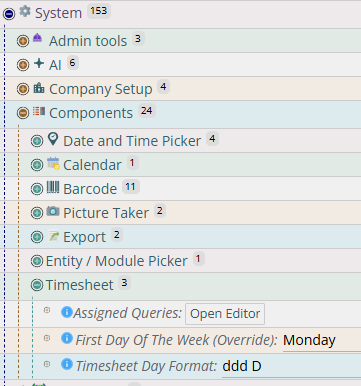Select the Export label

click(x=84, y=237)
